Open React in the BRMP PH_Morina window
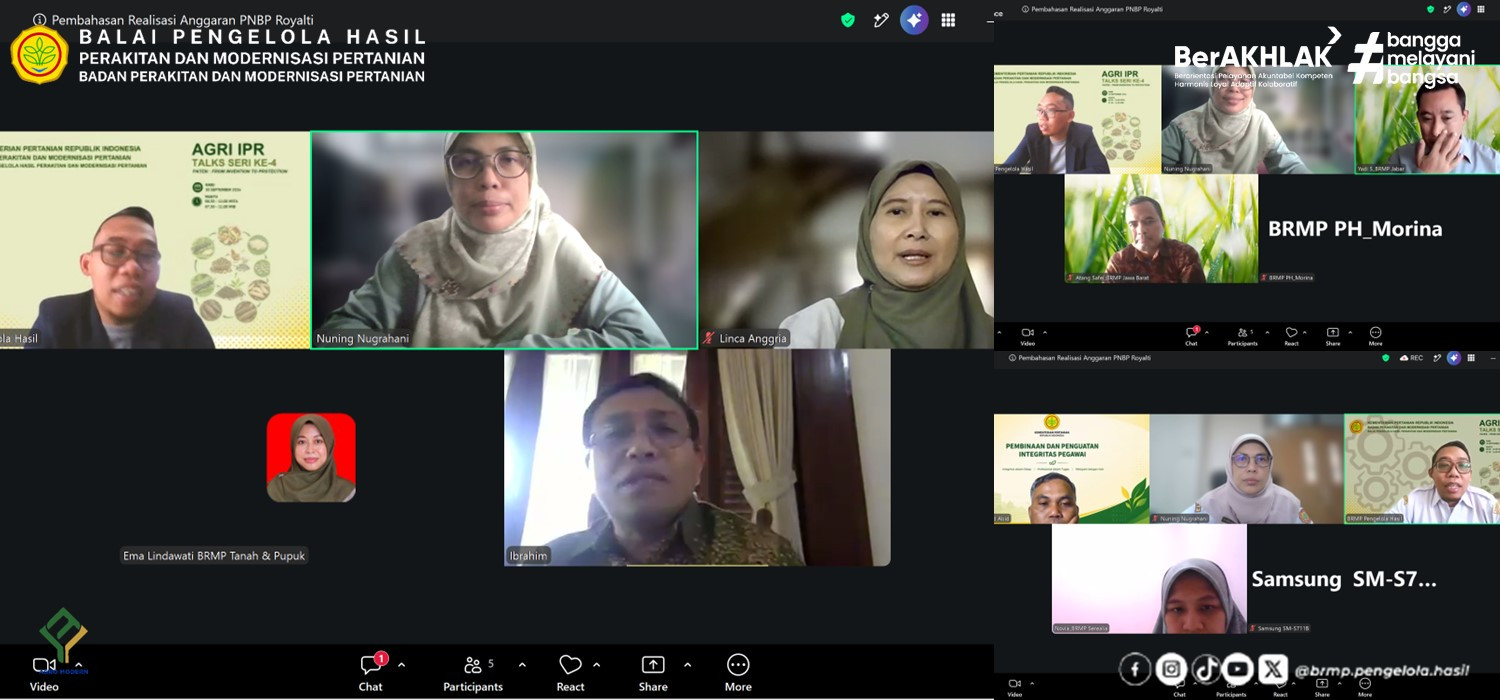Viewport: 1500px width, 700px height. (x=1291, y=336)
